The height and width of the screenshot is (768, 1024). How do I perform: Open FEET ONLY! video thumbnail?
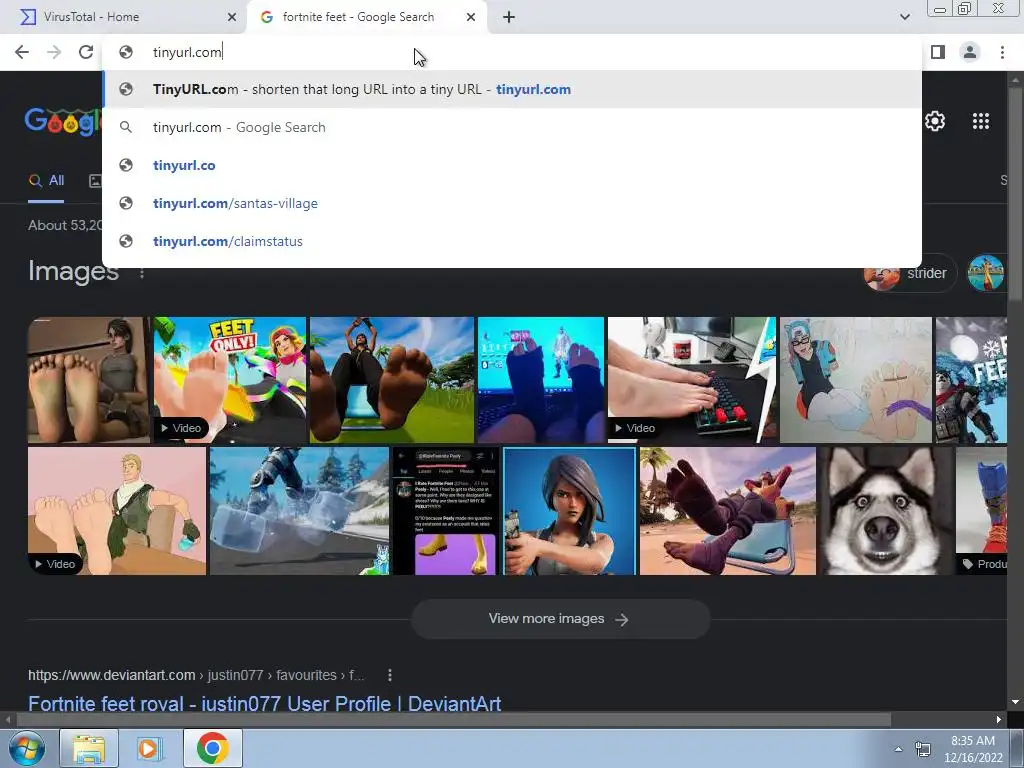tap(230, 379)
